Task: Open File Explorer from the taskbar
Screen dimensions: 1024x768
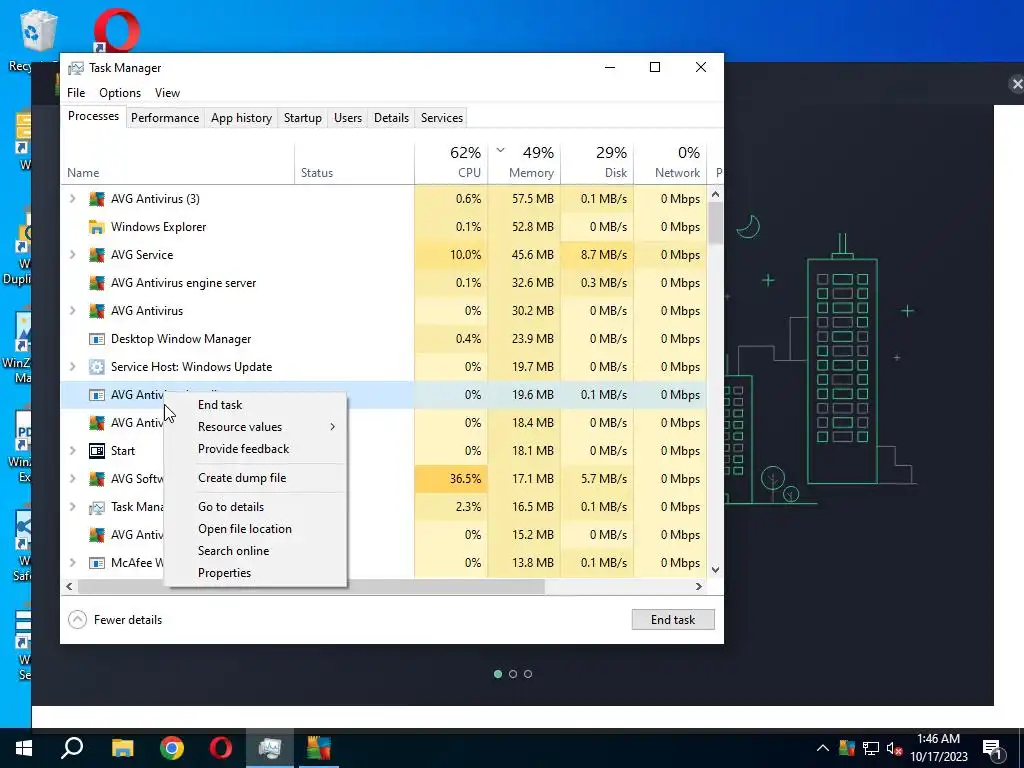Action: point(122,748)
